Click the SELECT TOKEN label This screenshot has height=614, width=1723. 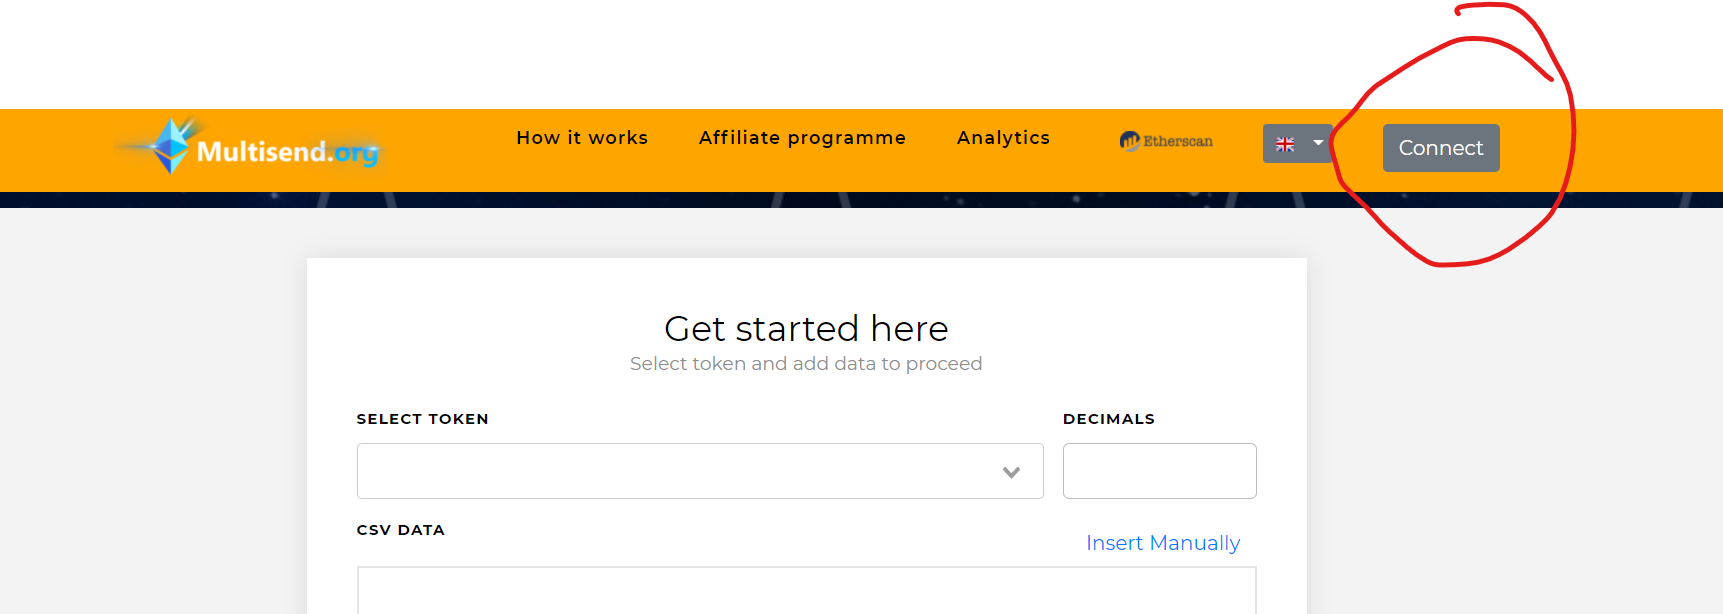[423, 419]
